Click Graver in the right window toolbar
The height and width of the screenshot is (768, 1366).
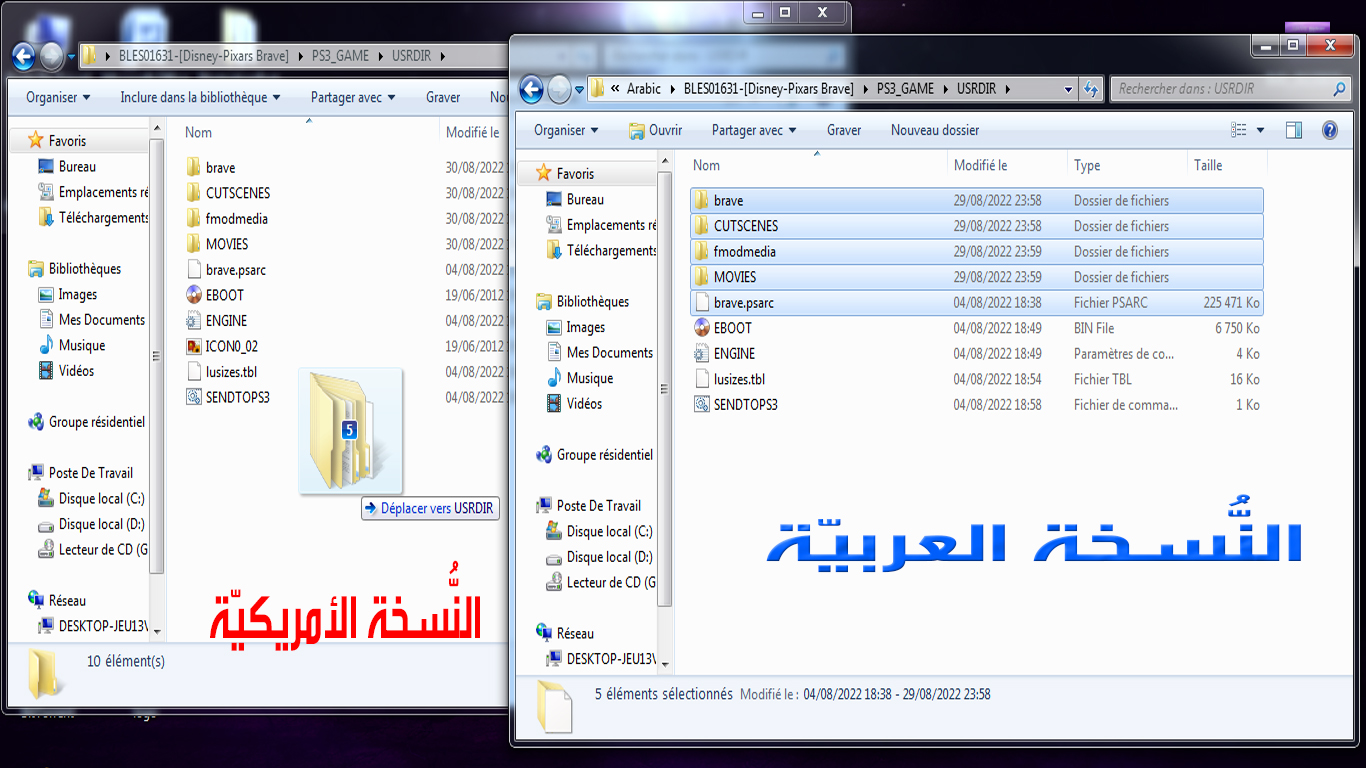pos(844,130)
